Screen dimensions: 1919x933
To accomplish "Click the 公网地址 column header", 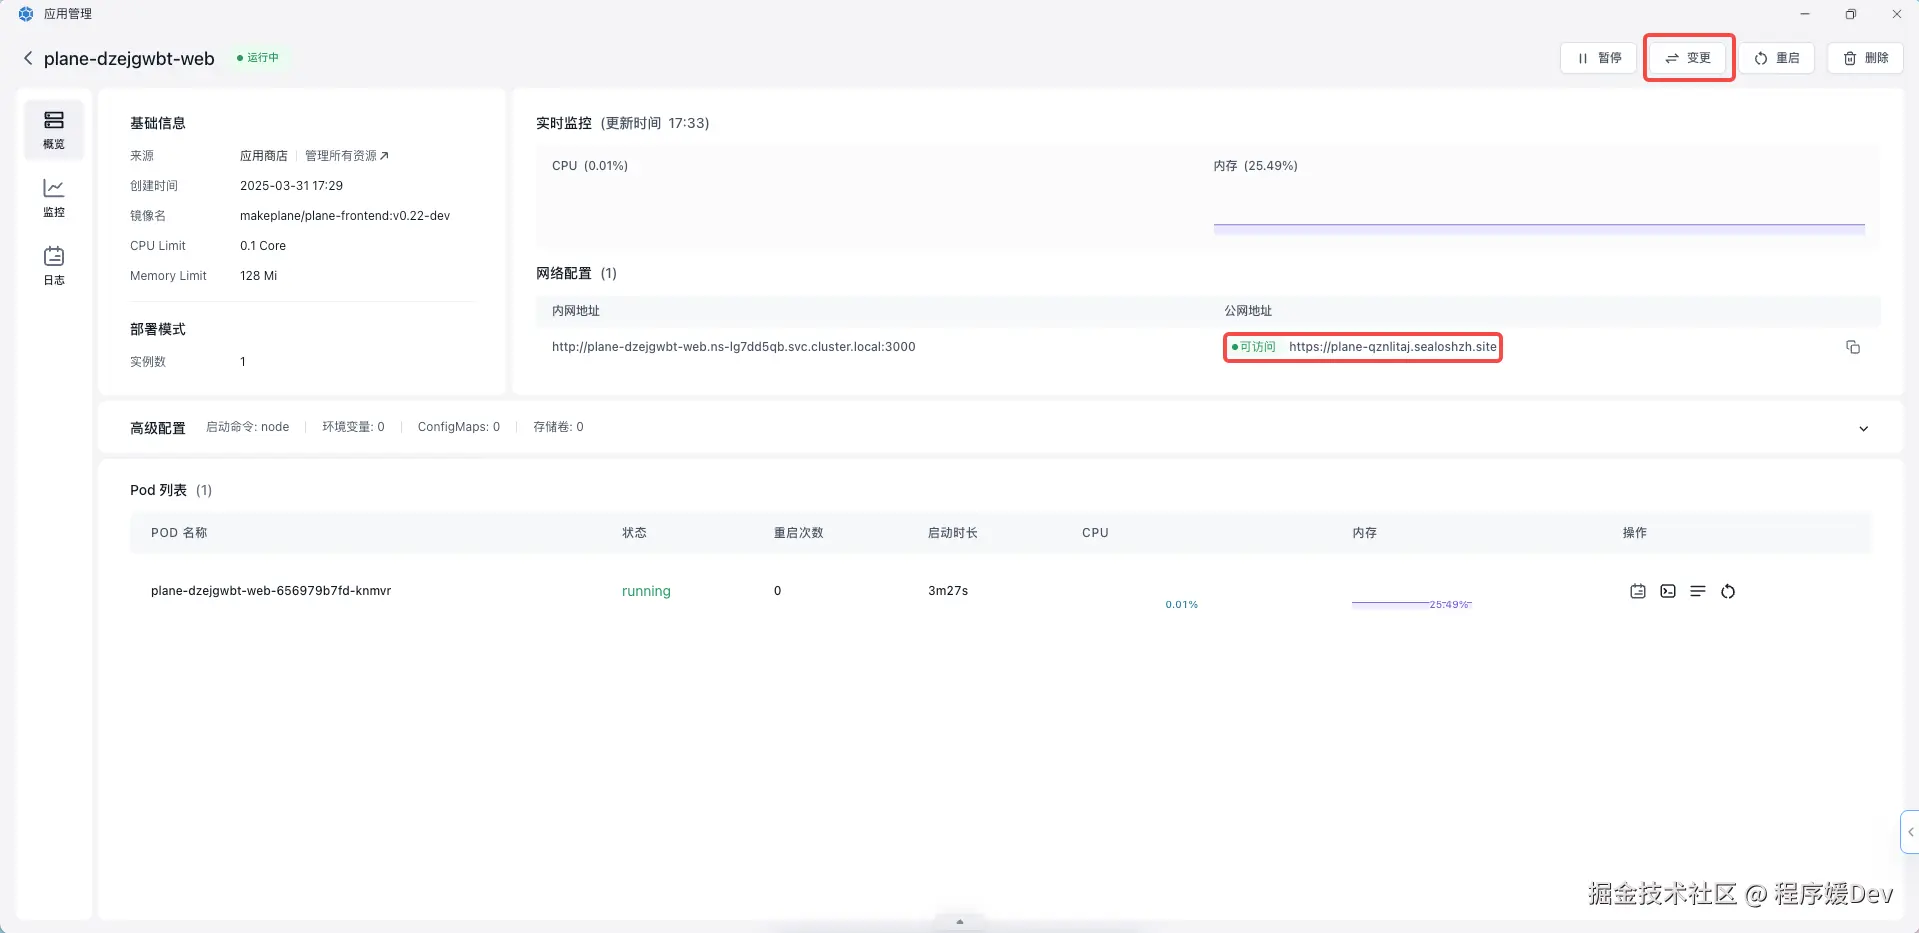I will [1248, 311].
